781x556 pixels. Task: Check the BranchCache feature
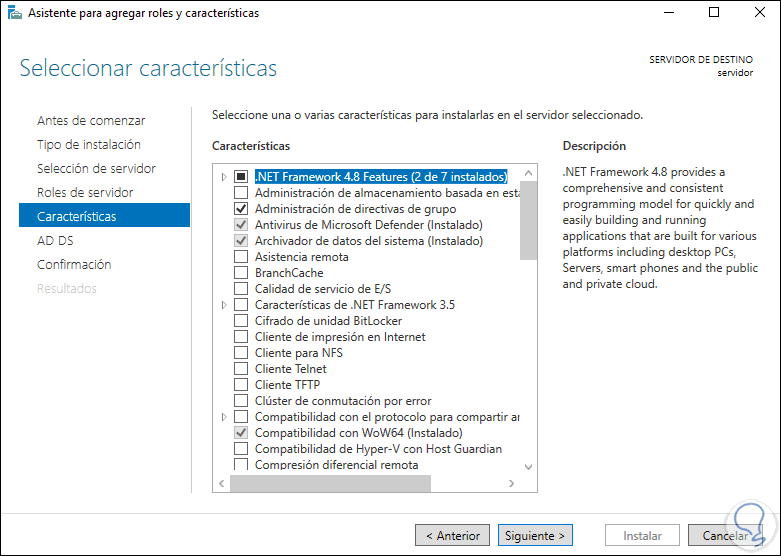coord(240,273)
